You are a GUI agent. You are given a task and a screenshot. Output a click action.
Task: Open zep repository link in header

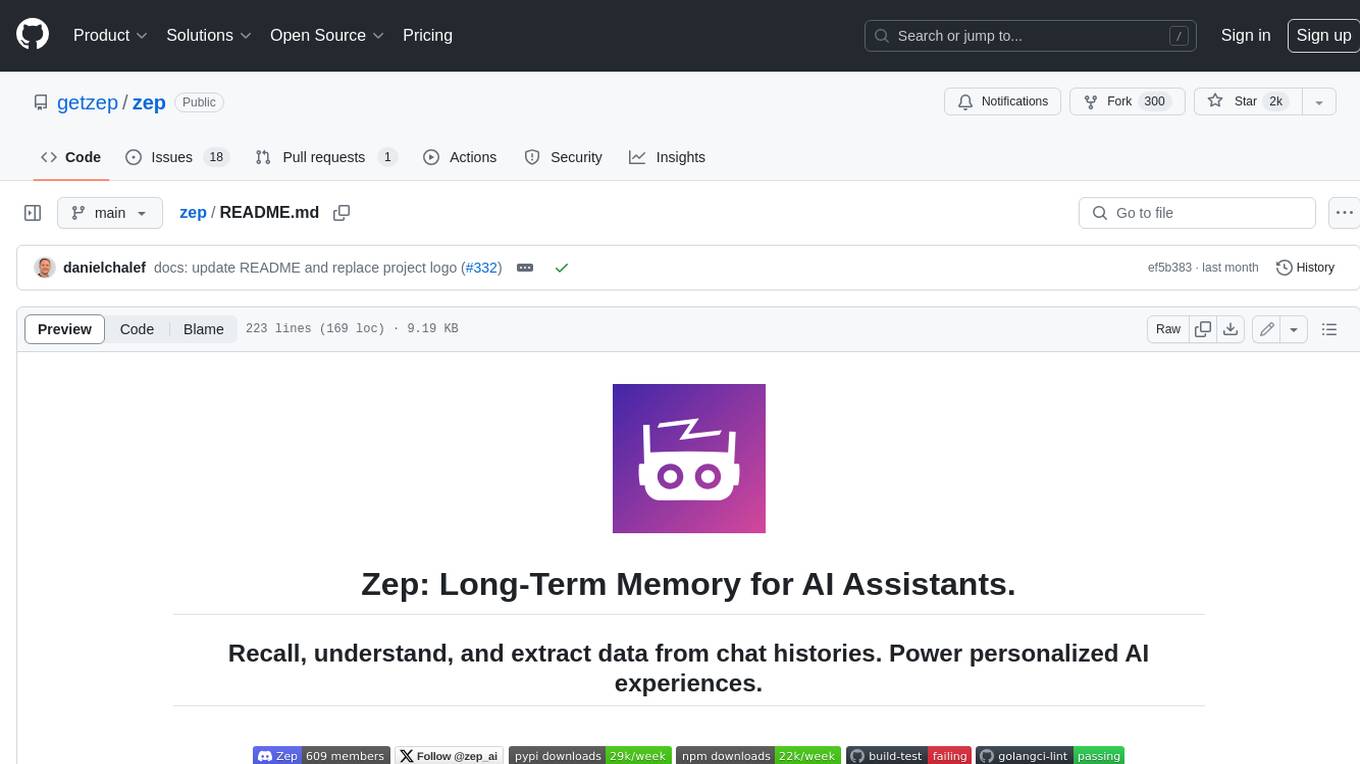click(x=149, y=102)
